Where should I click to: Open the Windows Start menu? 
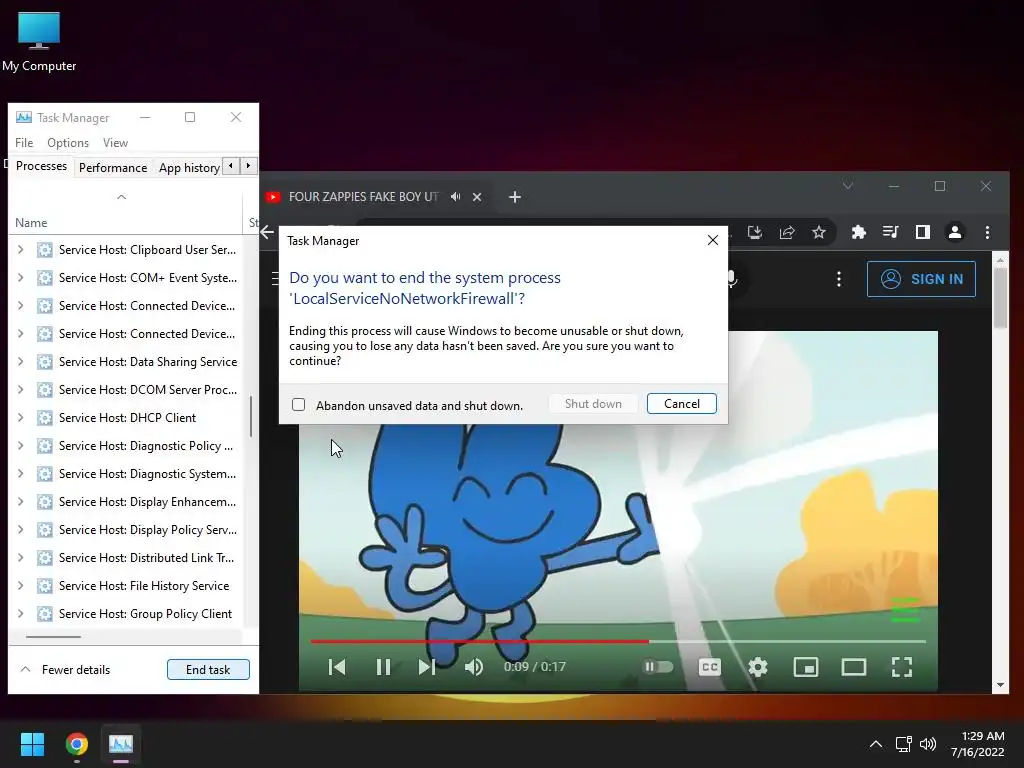point(32,744)
